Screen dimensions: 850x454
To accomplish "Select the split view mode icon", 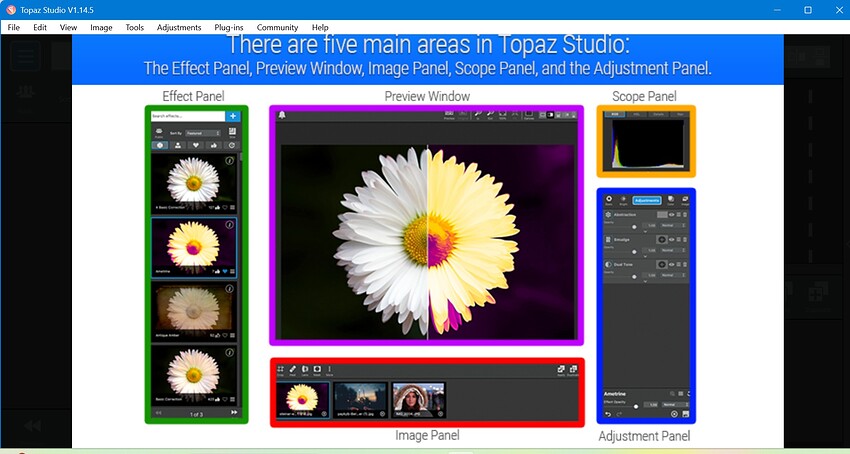I will tap(550, 115).
